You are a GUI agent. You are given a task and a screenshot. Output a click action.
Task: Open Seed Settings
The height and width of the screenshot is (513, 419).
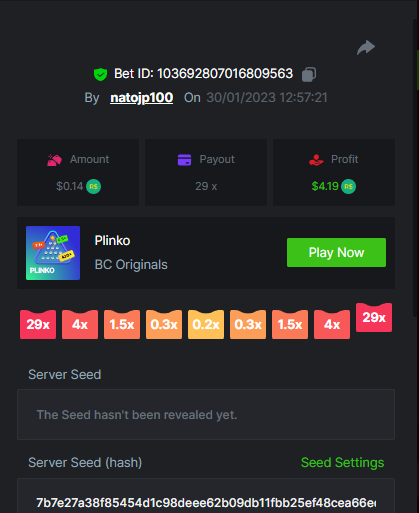(342, 463)
